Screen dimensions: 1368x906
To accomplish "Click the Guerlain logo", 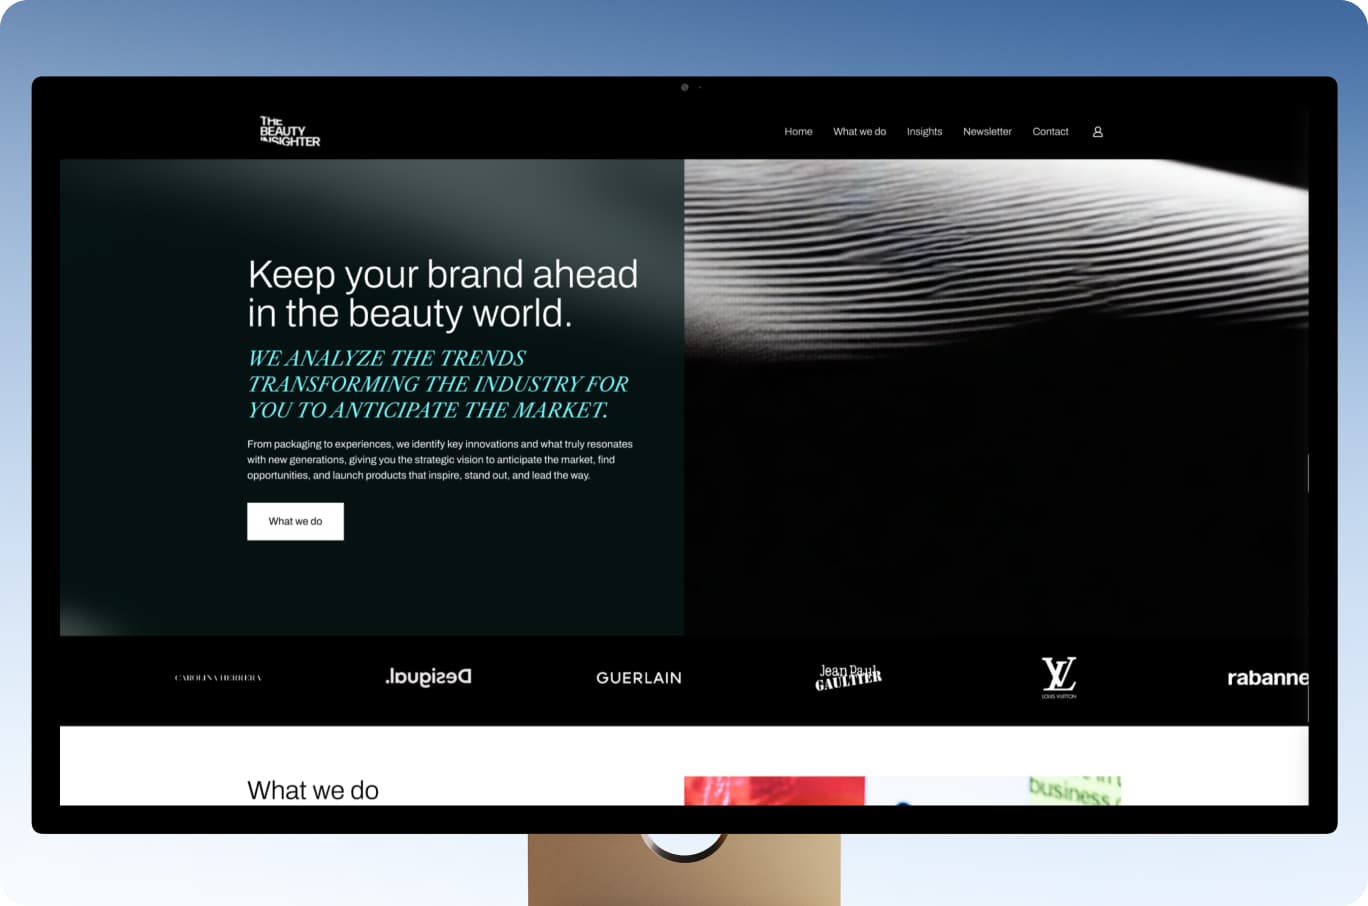I will pos(639,678).
